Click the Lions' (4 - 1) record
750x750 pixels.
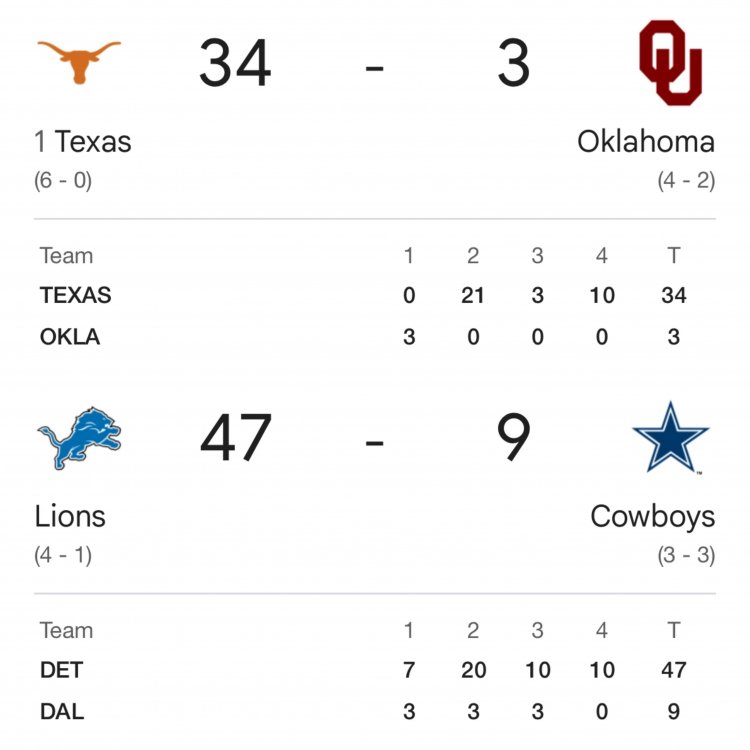click(x=63, y=555)
